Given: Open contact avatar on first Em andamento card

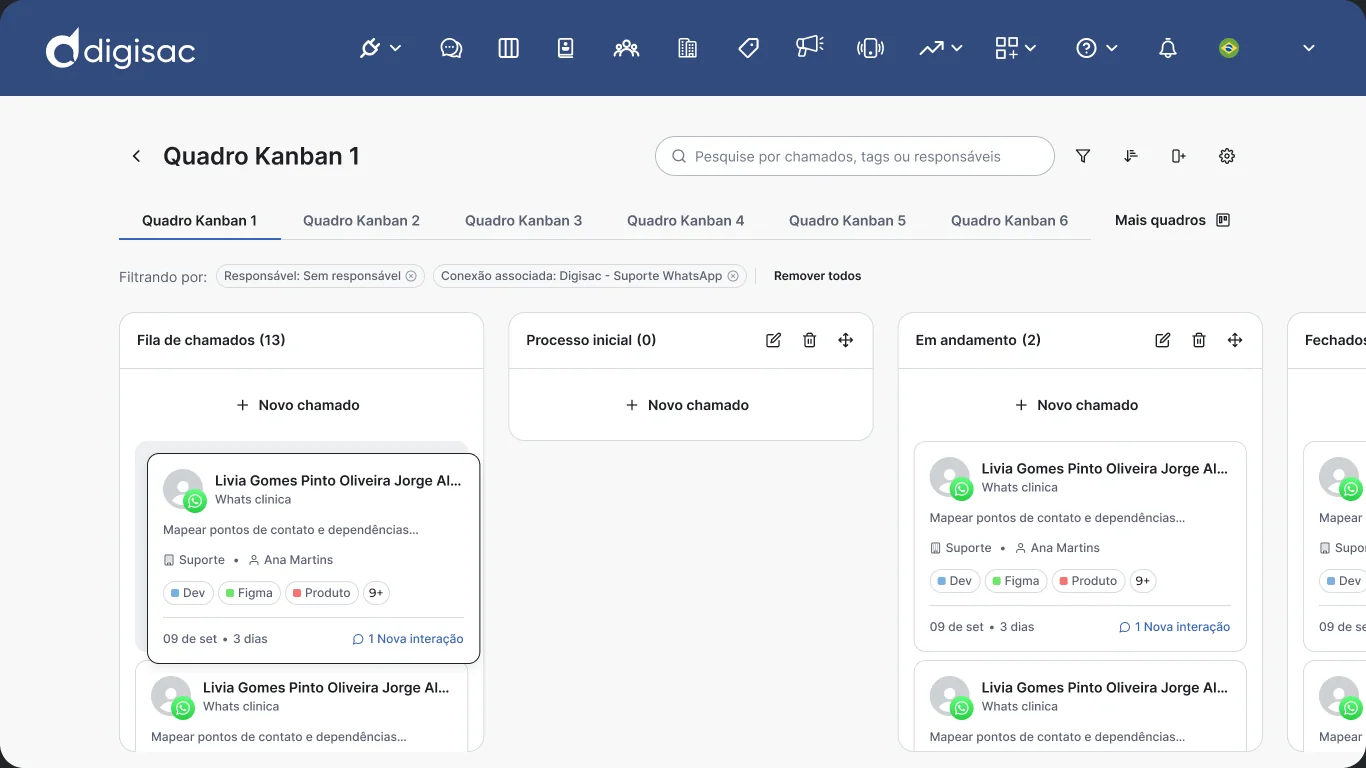Looking at the screenshot, I should [x=951, y=478].
